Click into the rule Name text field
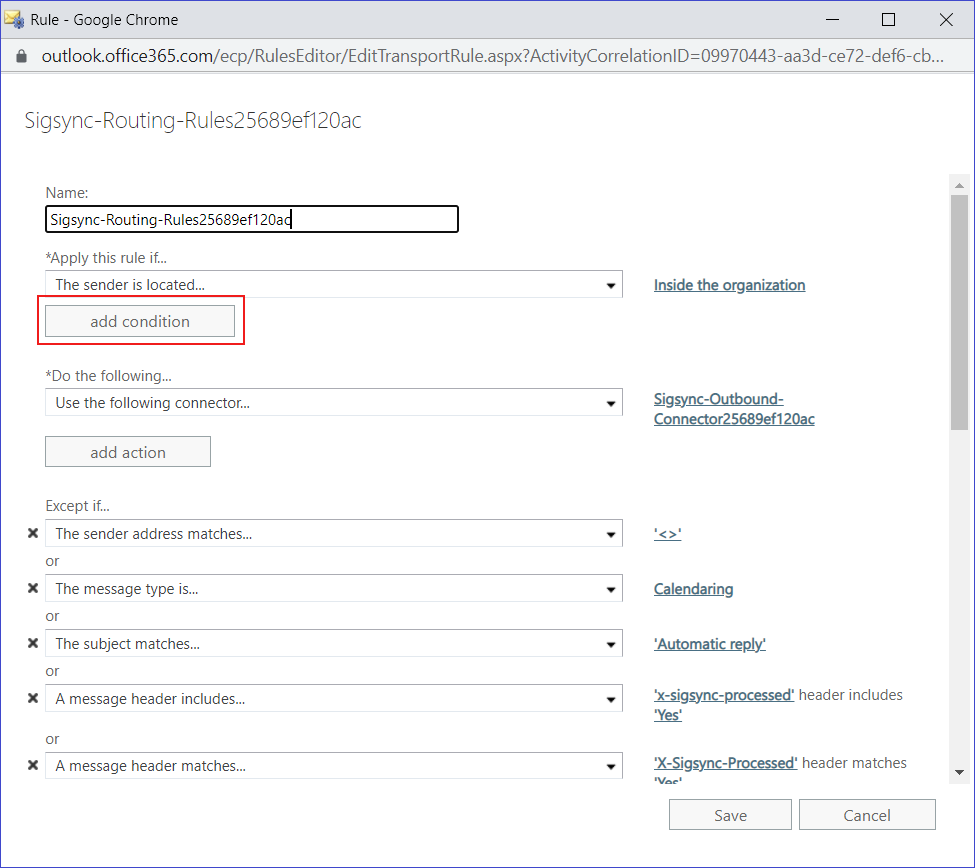This screenshot has height=868, width=975. (x=252, y=219)
